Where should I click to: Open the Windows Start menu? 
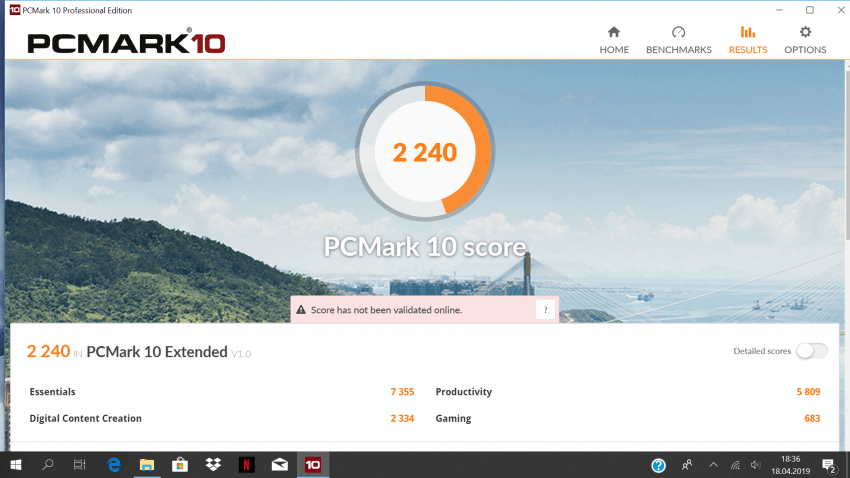tap(16, 465)
